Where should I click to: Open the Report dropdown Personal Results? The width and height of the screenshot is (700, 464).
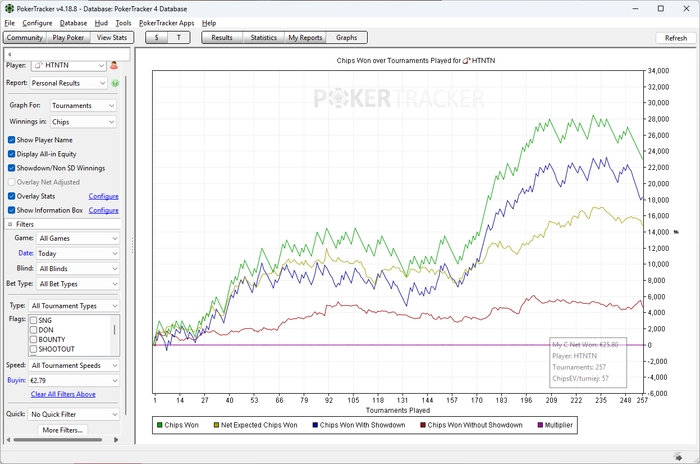(68, 83)
